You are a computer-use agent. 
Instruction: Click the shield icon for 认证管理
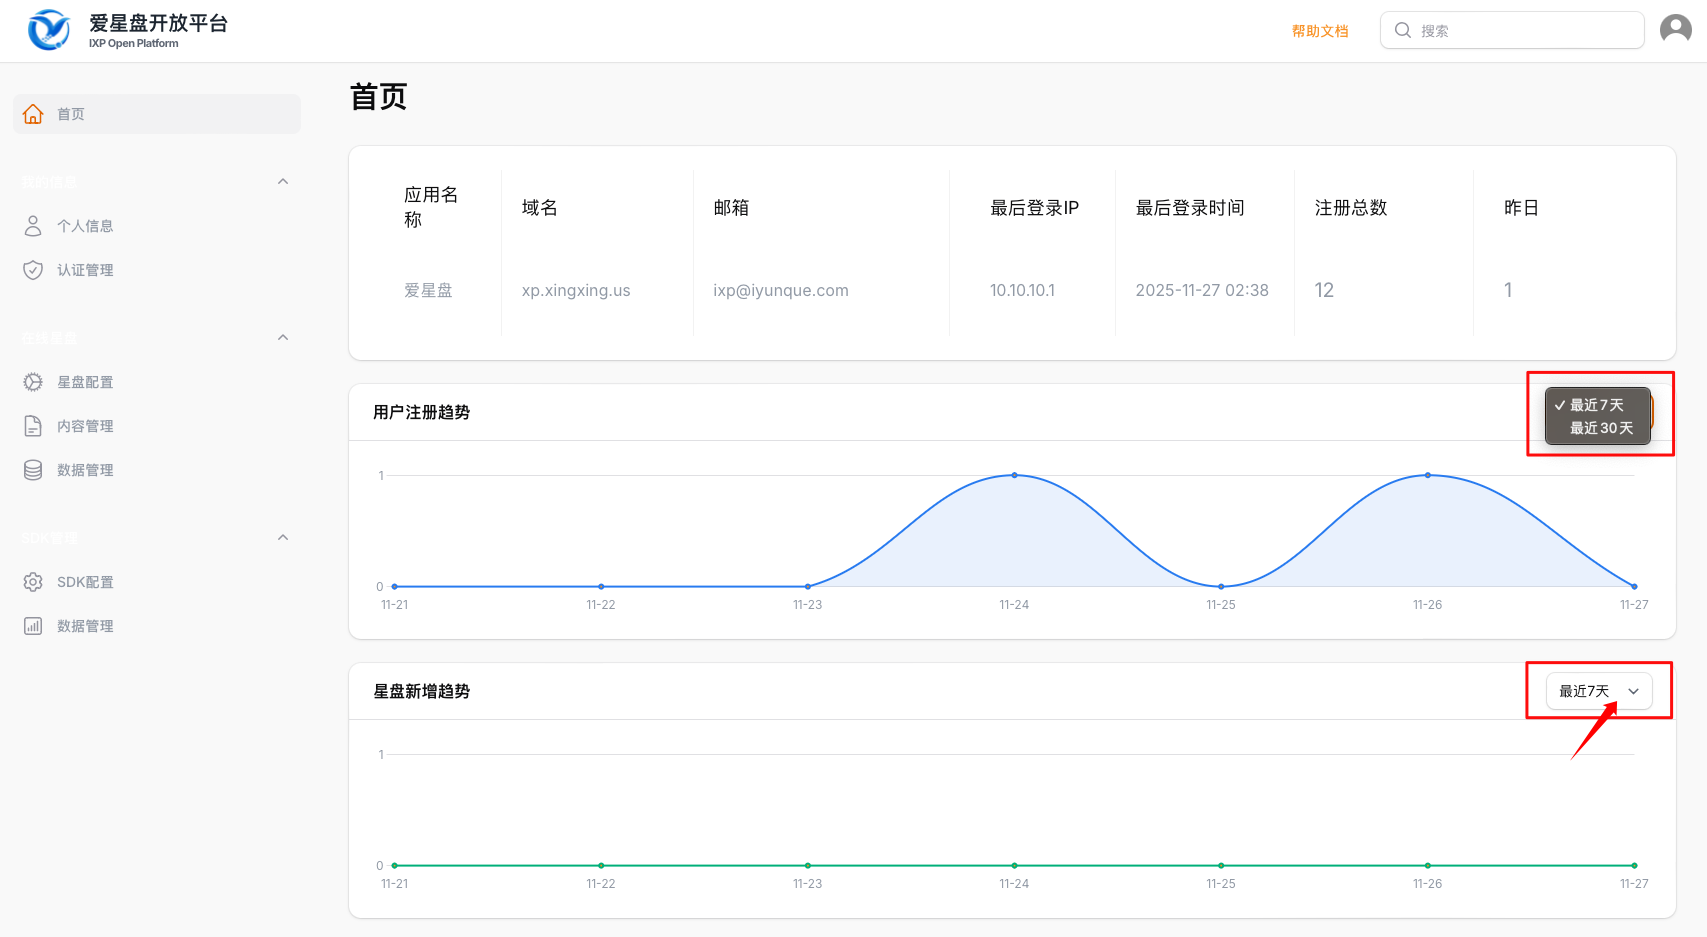tap(33, 270)
